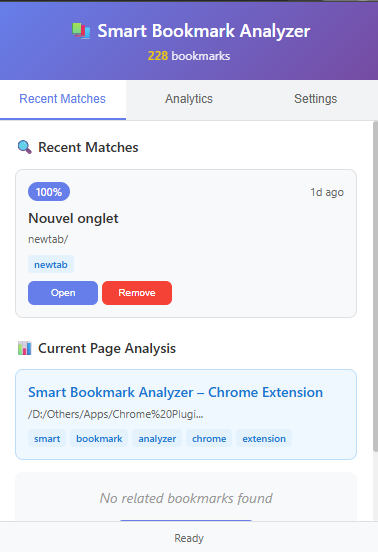Click the magnifier icon beside Recent Matches
This screenshot has height=552, width=378.
point(25,147)
